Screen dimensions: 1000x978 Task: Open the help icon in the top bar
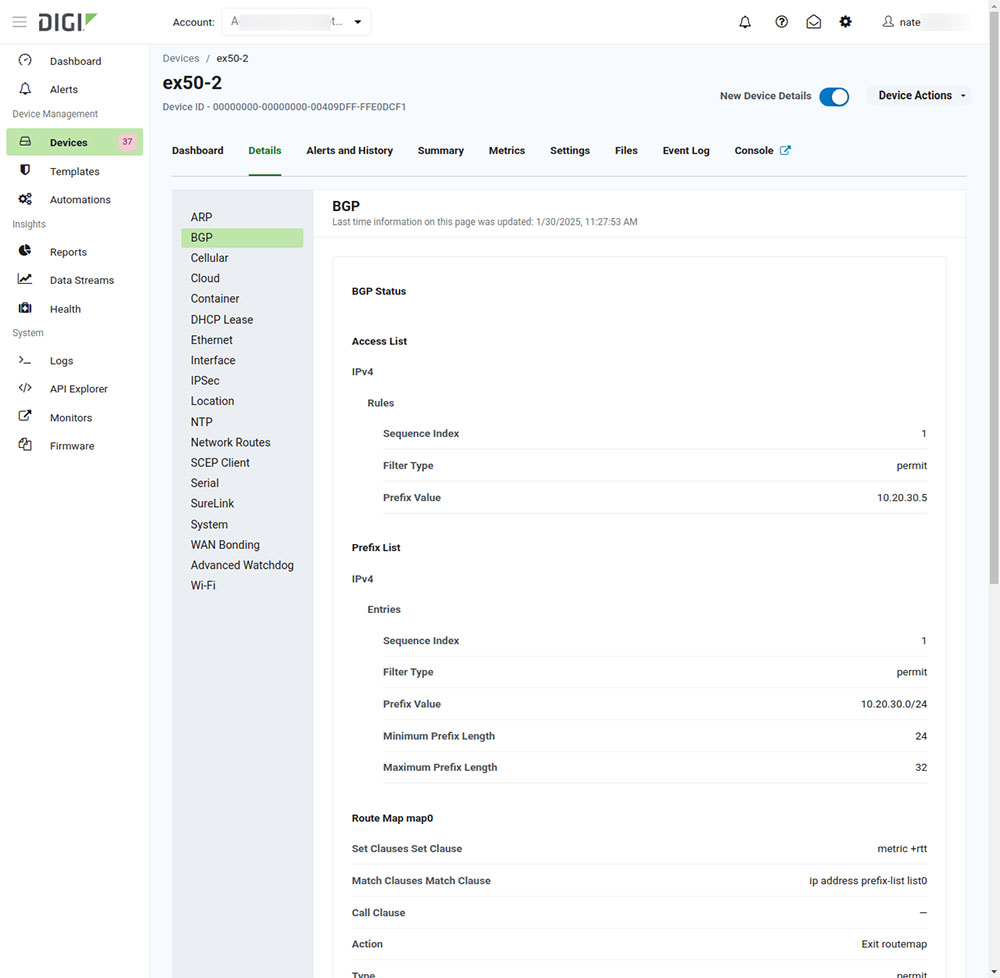781,21
